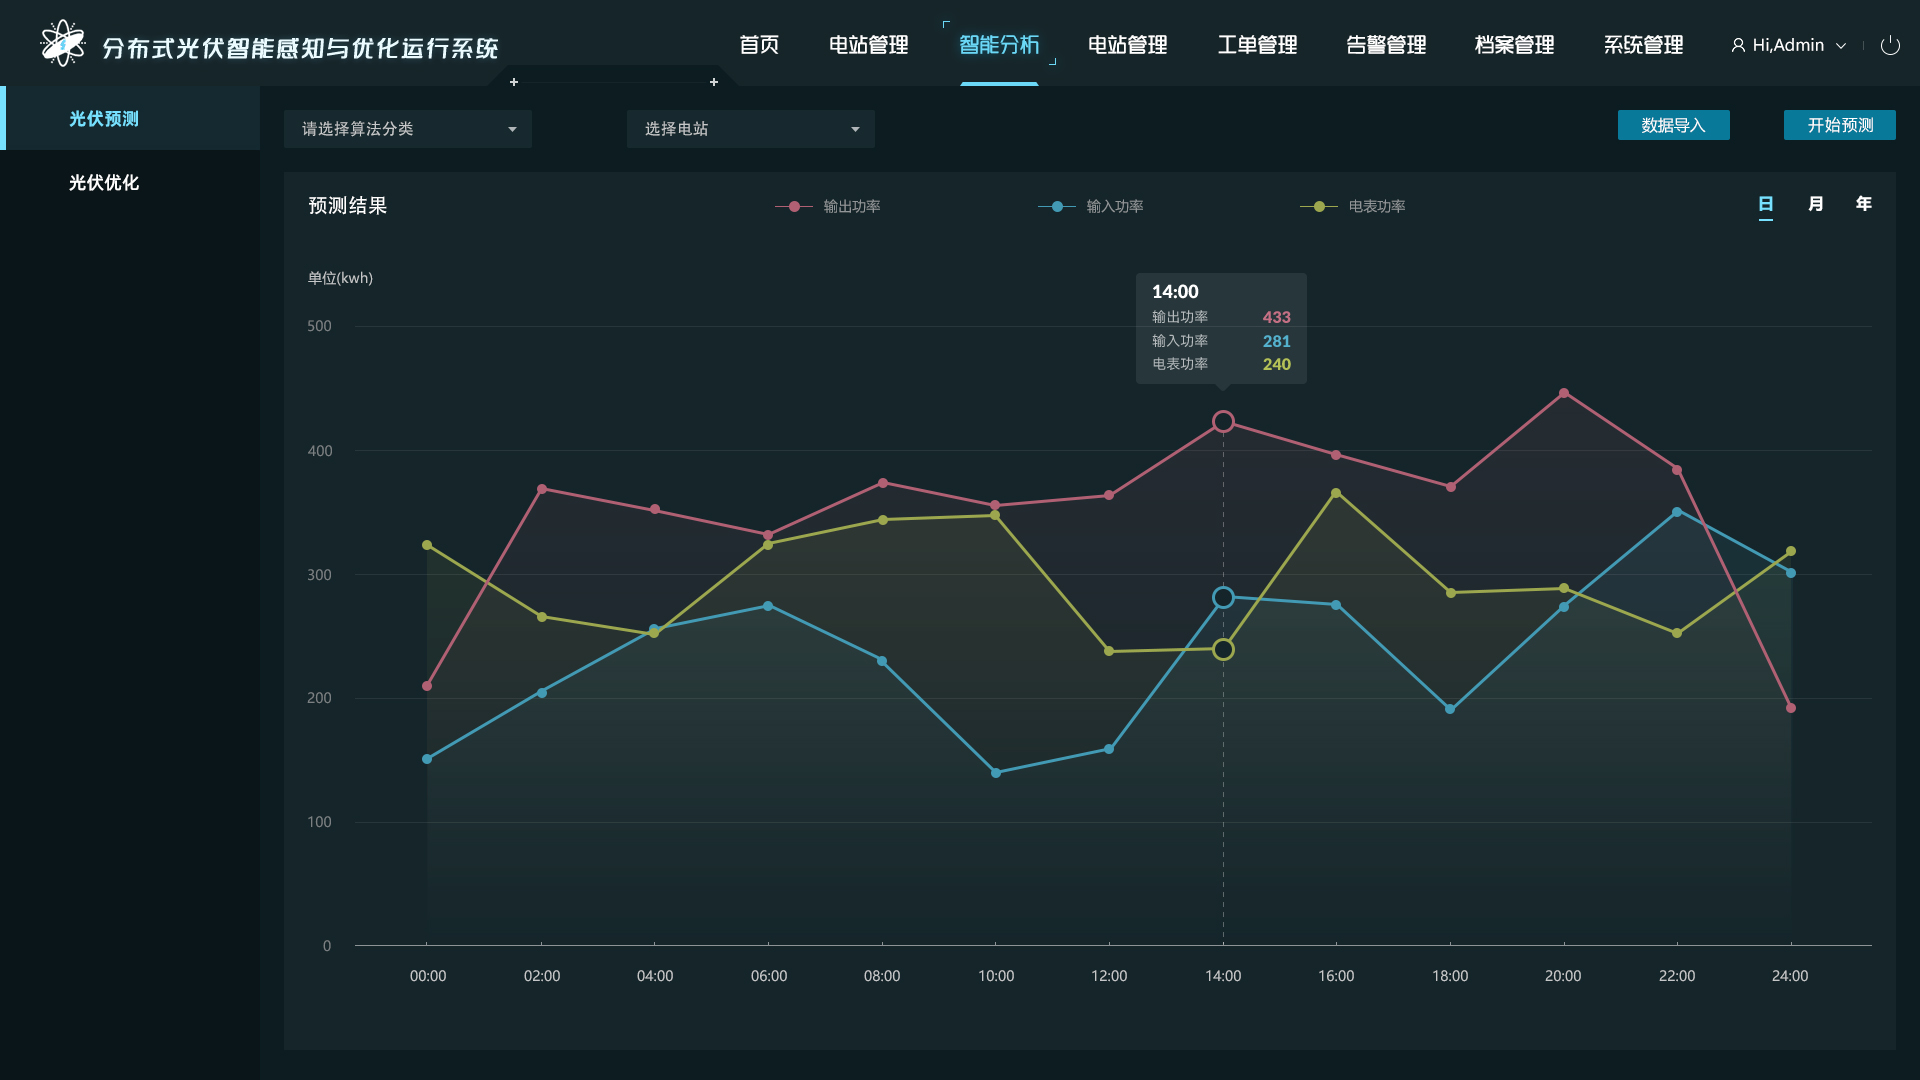Click the 预测结果 panel title
Viewport: 1920px width, 1080px height.
pos(348,206)
